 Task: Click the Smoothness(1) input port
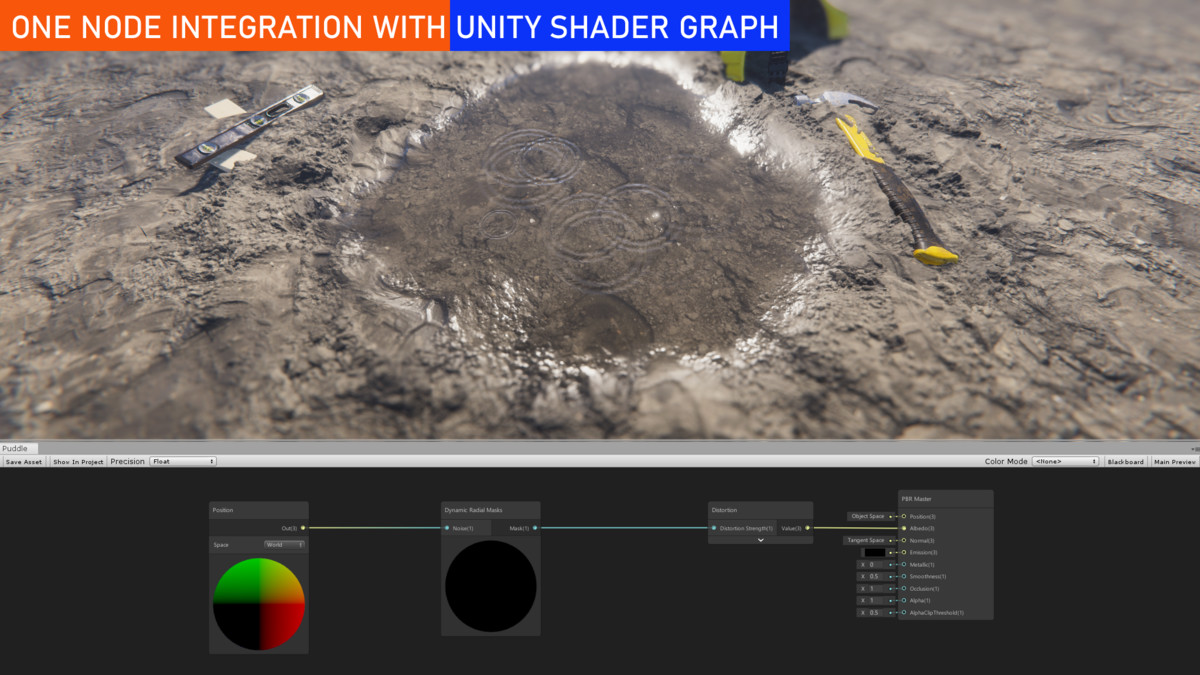tap(903, 576)
